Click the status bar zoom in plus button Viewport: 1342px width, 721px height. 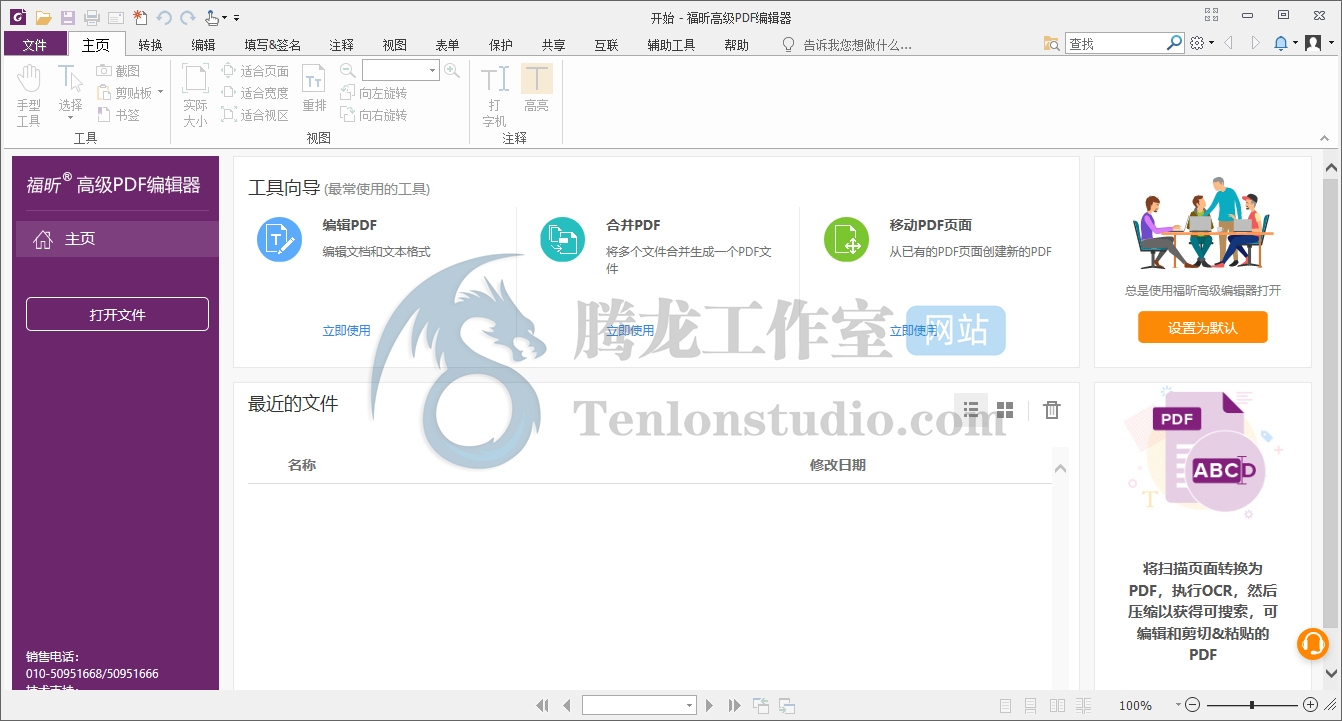pyautogui.click(x=1311, y=706)
